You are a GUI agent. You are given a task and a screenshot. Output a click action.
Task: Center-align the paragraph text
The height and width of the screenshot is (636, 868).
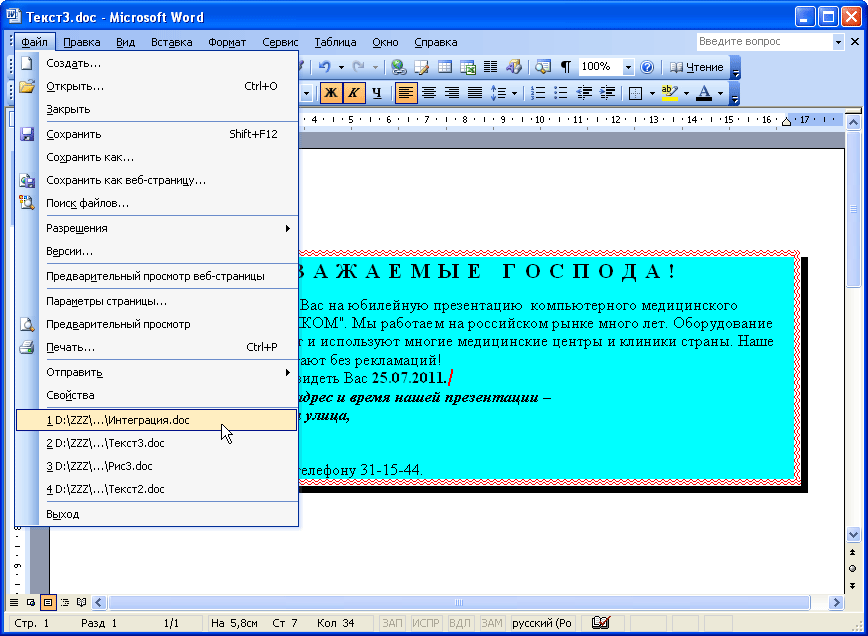428,93
